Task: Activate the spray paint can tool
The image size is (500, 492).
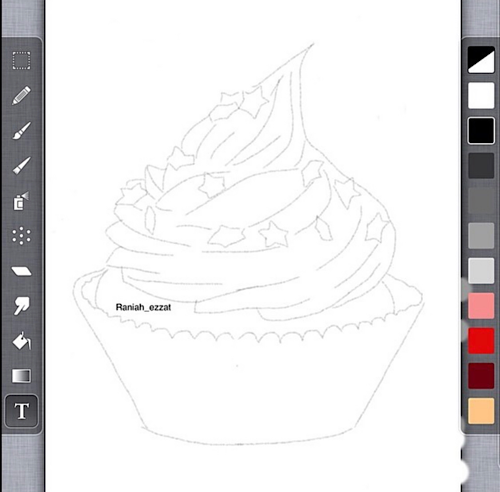Action: (22, 201)
